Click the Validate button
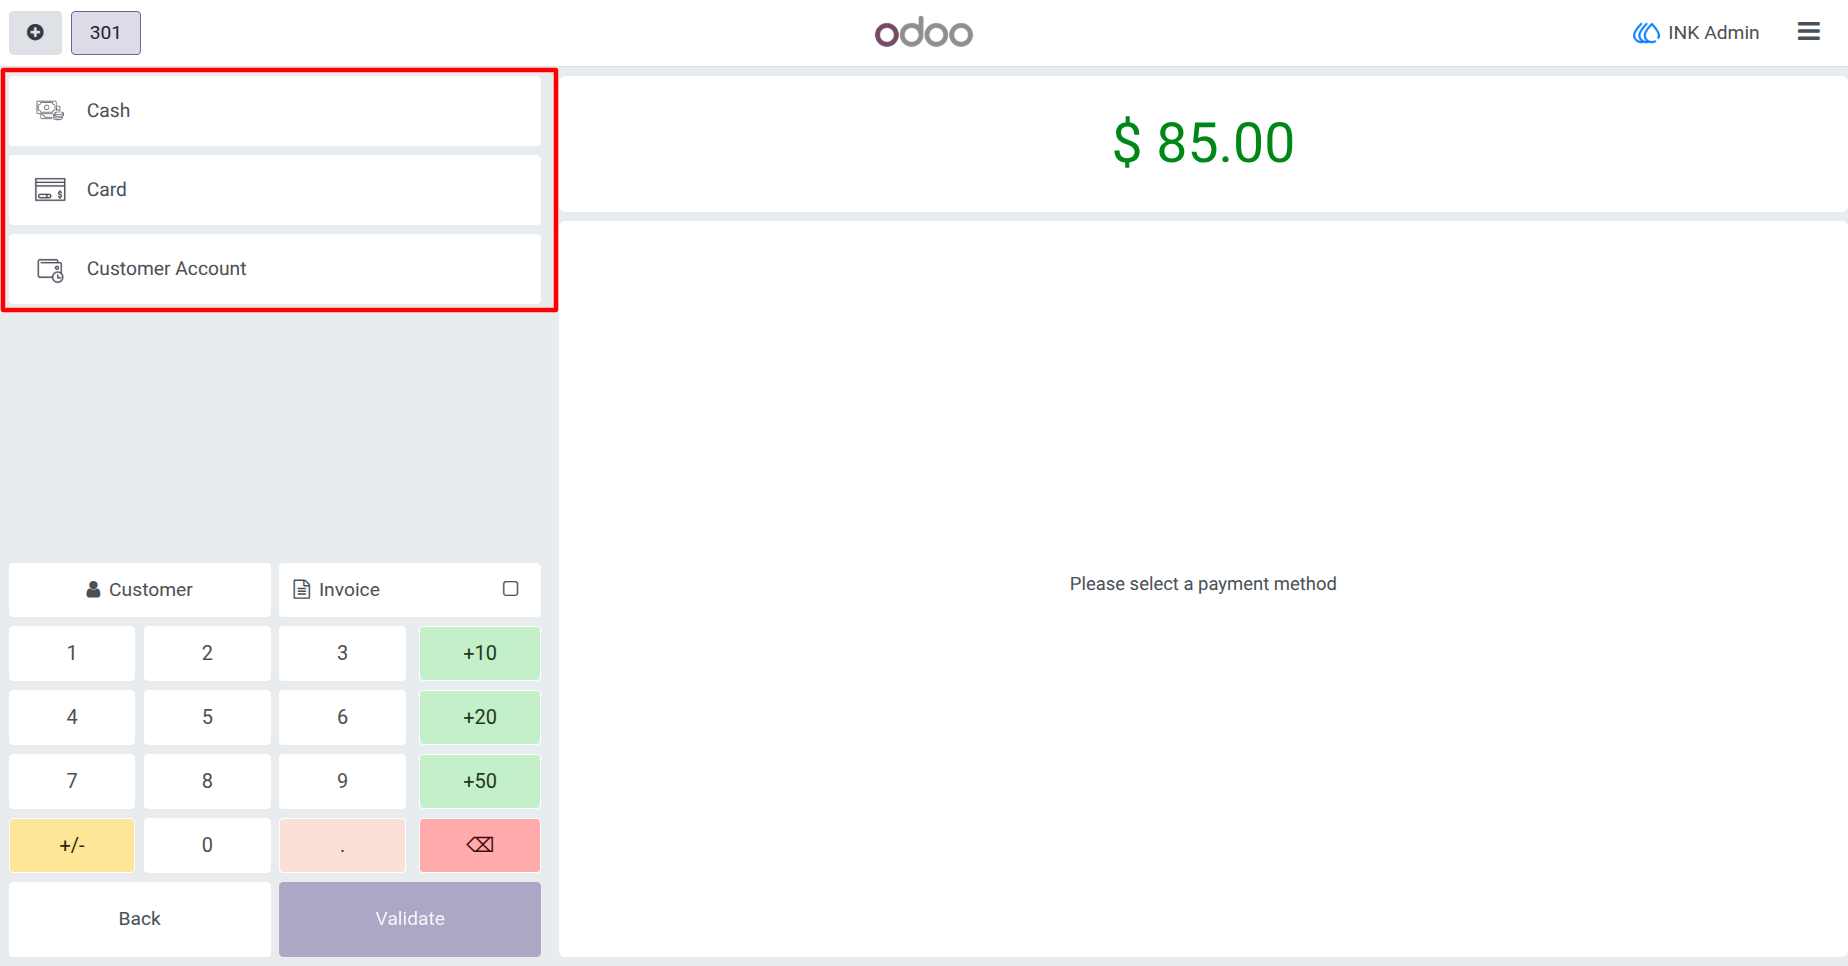1848x966 pixels. click(410, 919)
